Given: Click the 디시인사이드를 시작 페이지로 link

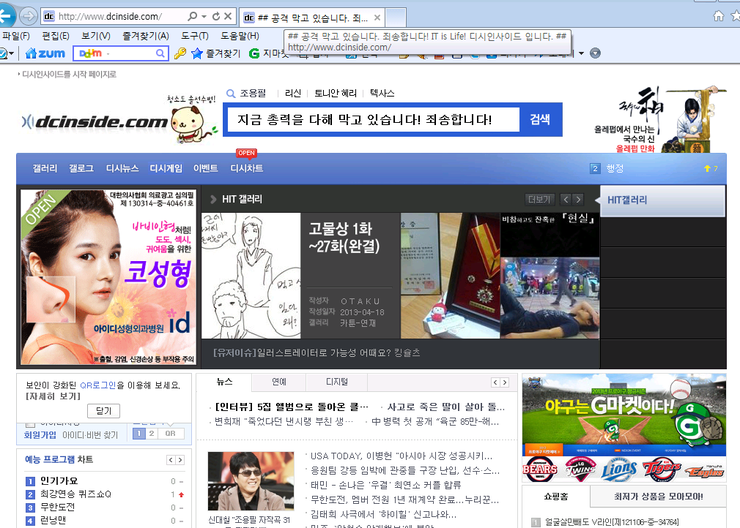Looking at the screenshot, I should 69,75.
